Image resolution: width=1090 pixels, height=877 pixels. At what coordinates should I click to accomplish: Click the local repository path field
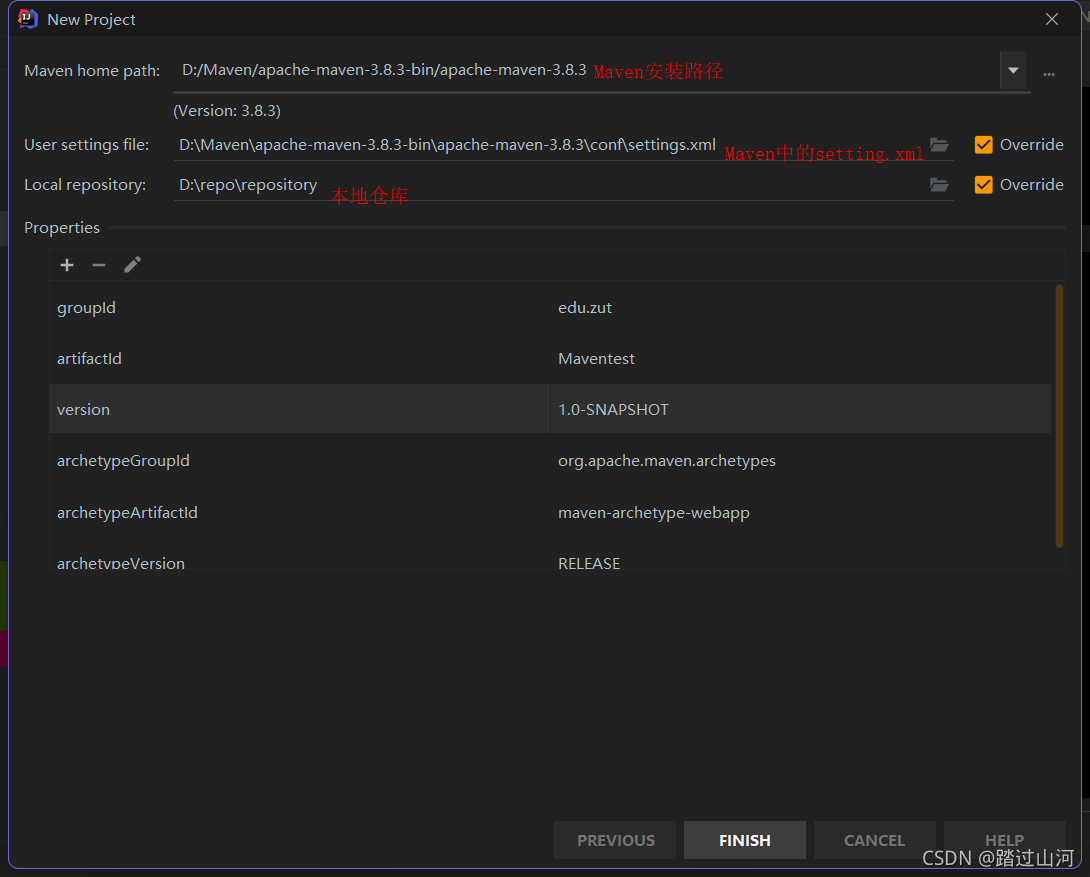point(549,185)
